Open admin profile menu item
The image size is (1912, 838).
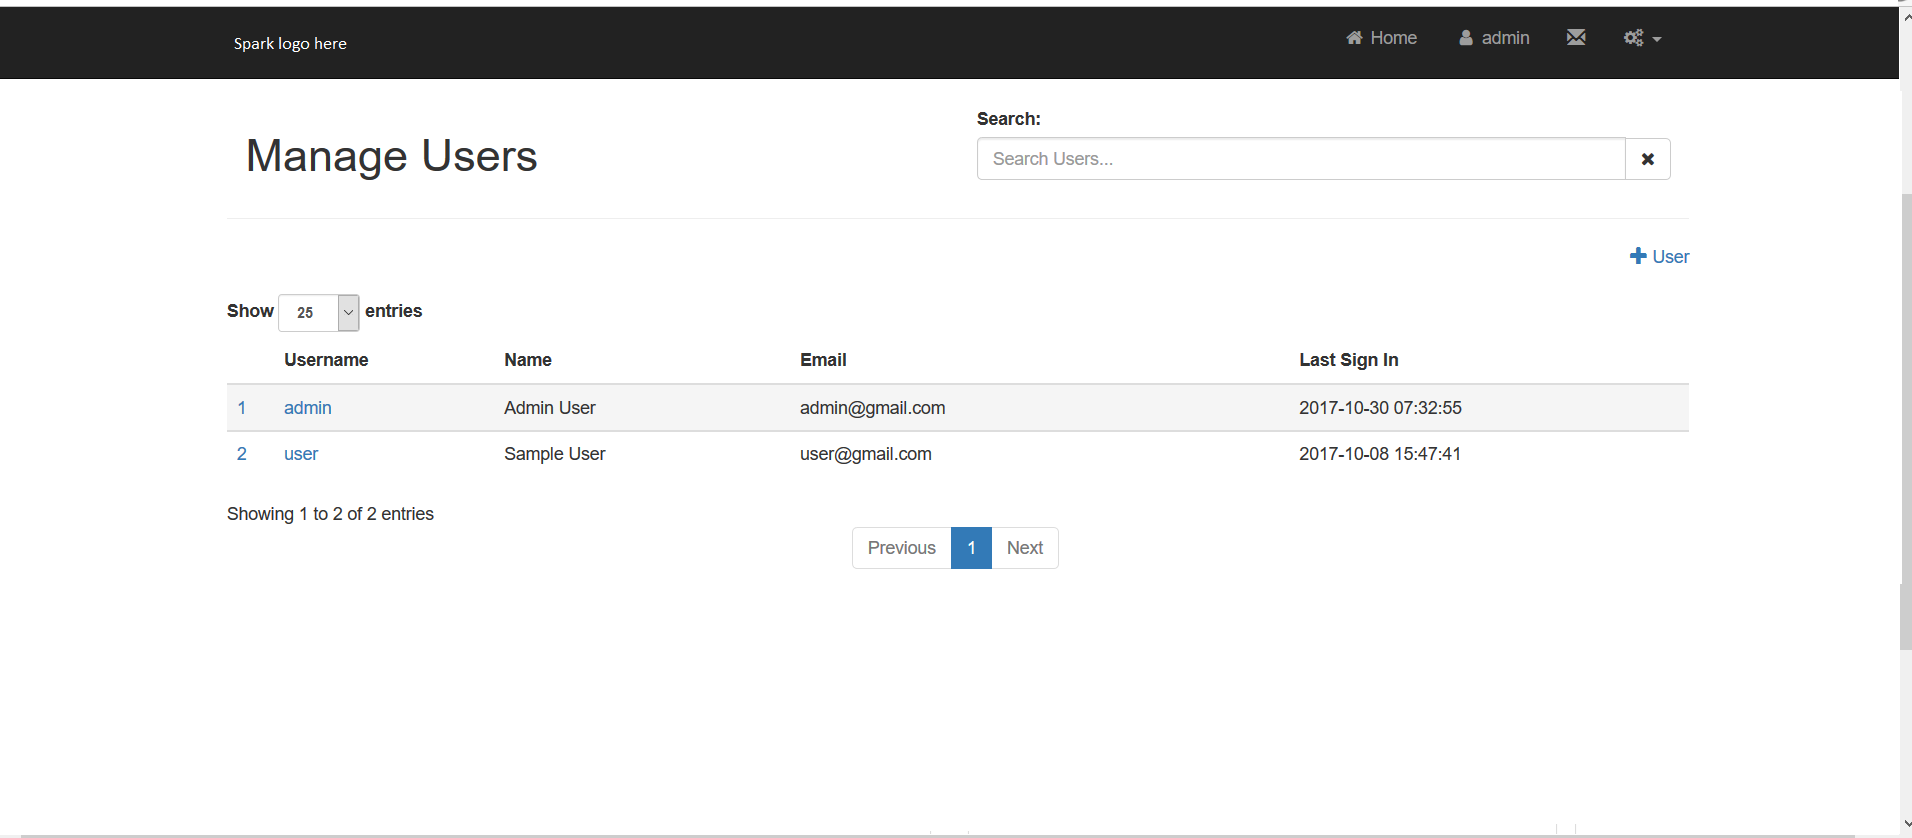(1494, 38)
